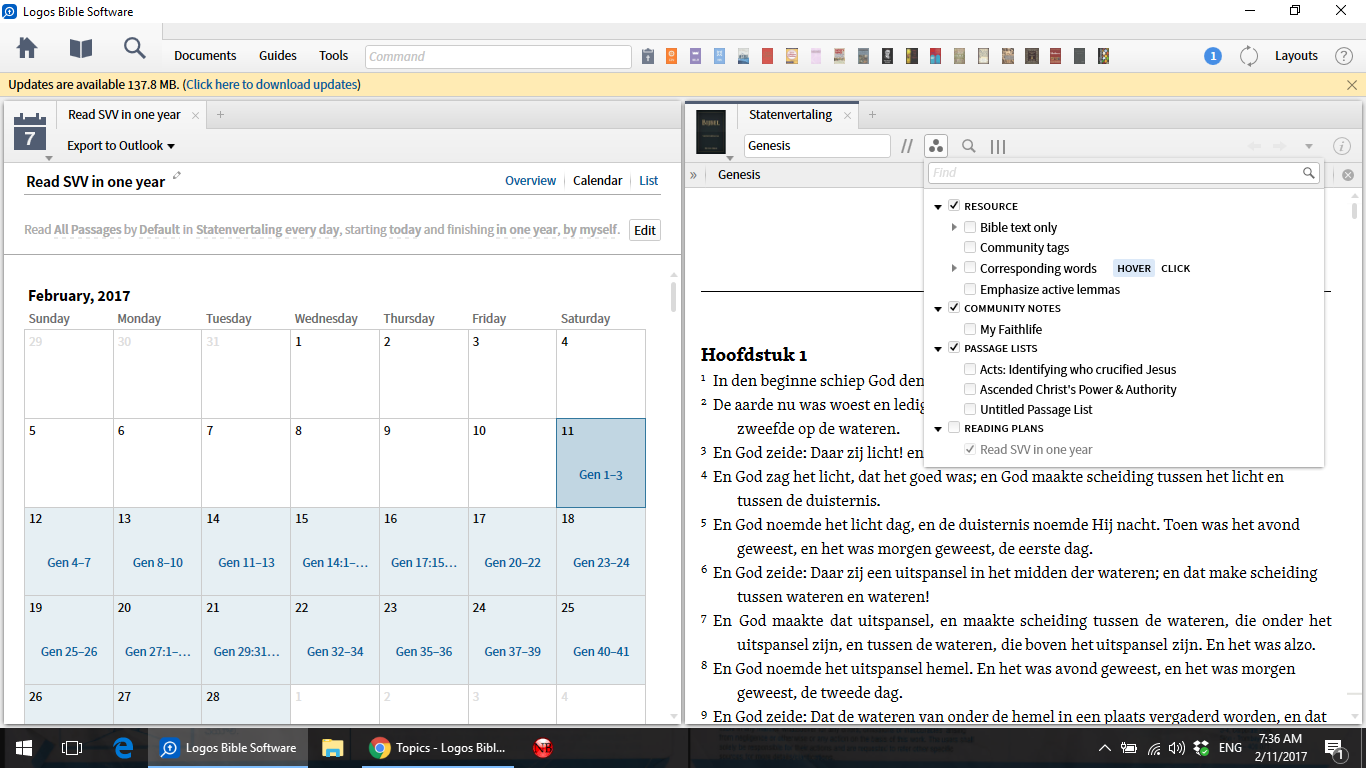The width and height of the screenshot is (1366, 768).
Task: Click the forward arrow in Statenvertaling panel
Action: click(x=1280, y=146)
